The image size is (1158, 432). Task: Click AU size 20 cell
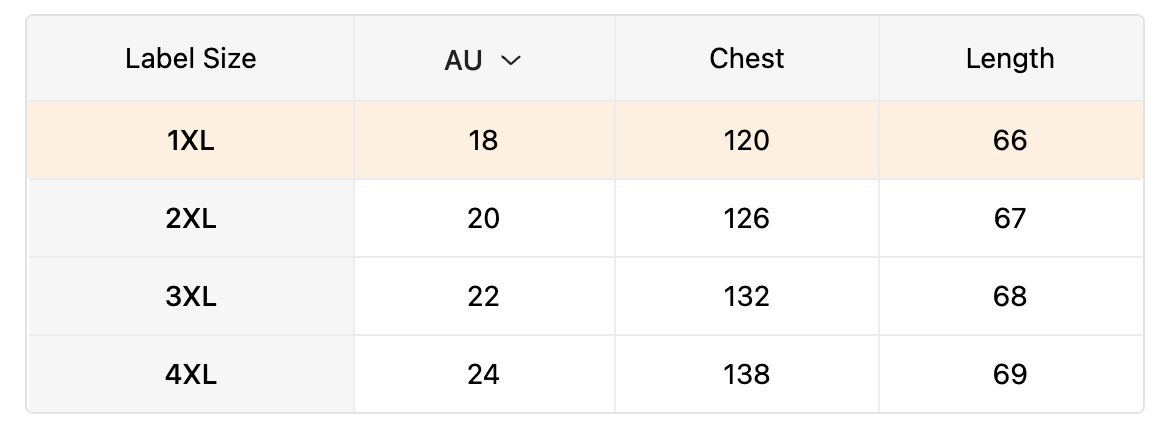[x=483, y=218]
